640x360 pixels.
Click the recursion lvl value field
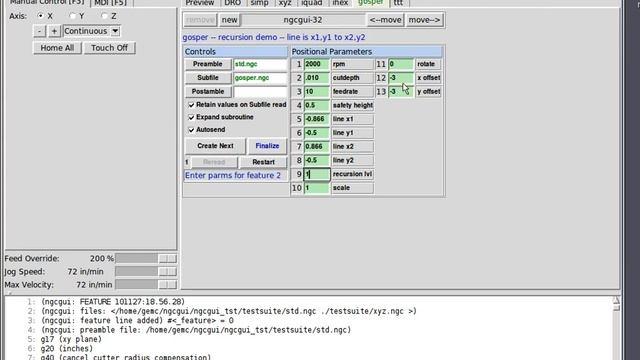[x=317, y=174]
